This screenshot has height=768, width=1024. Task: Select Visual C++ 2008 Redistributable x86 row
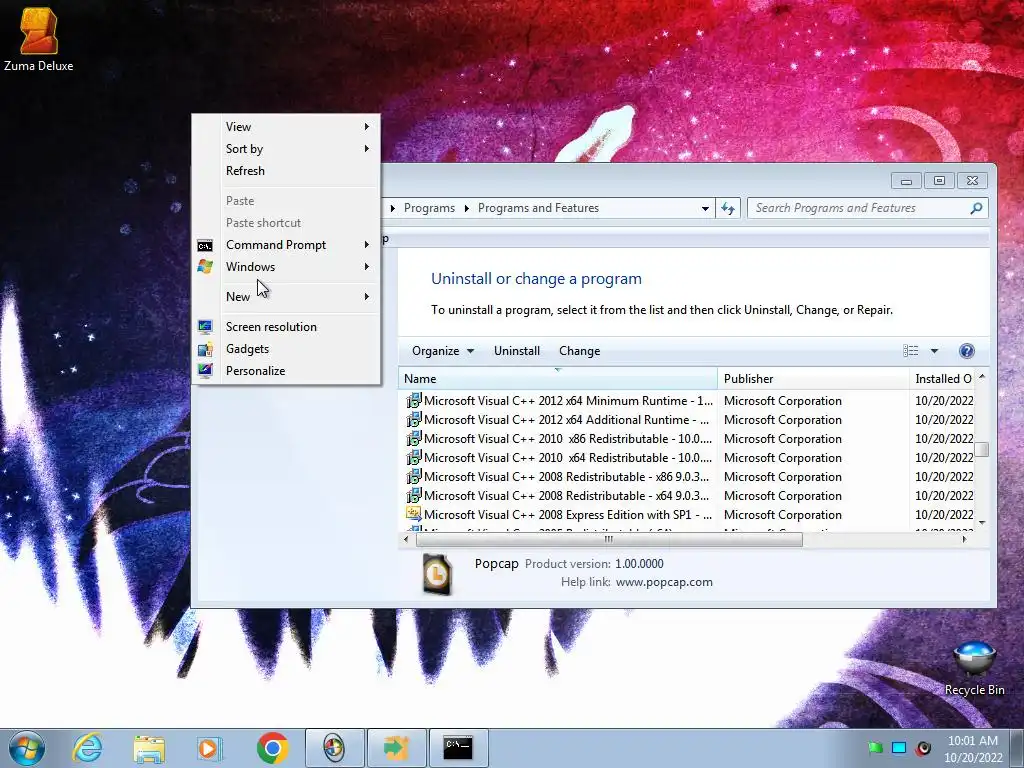[686, 477]
